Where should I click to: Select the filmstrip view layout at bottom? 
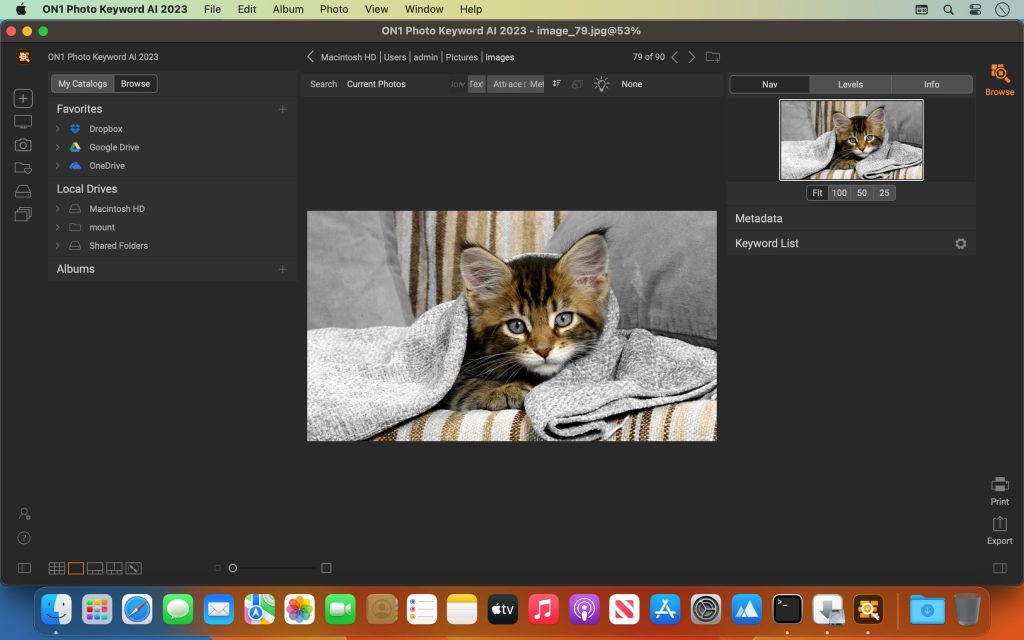pos(94,567)
